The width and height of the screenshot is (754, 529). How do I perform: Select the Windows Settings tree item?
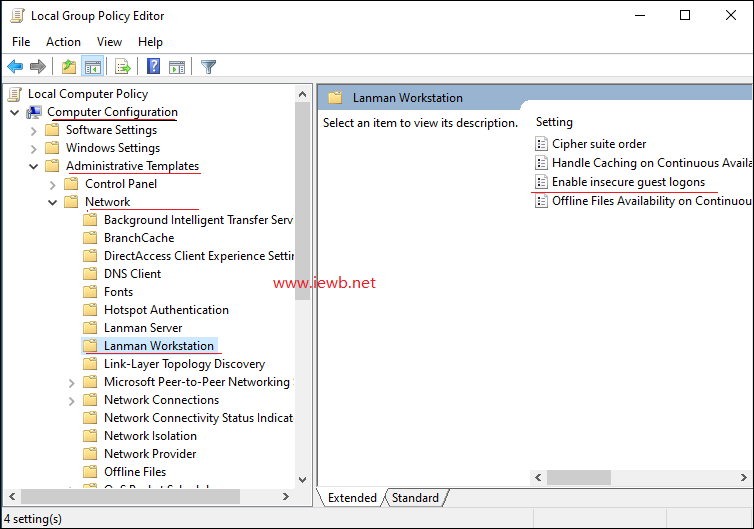tap(113, 148)
